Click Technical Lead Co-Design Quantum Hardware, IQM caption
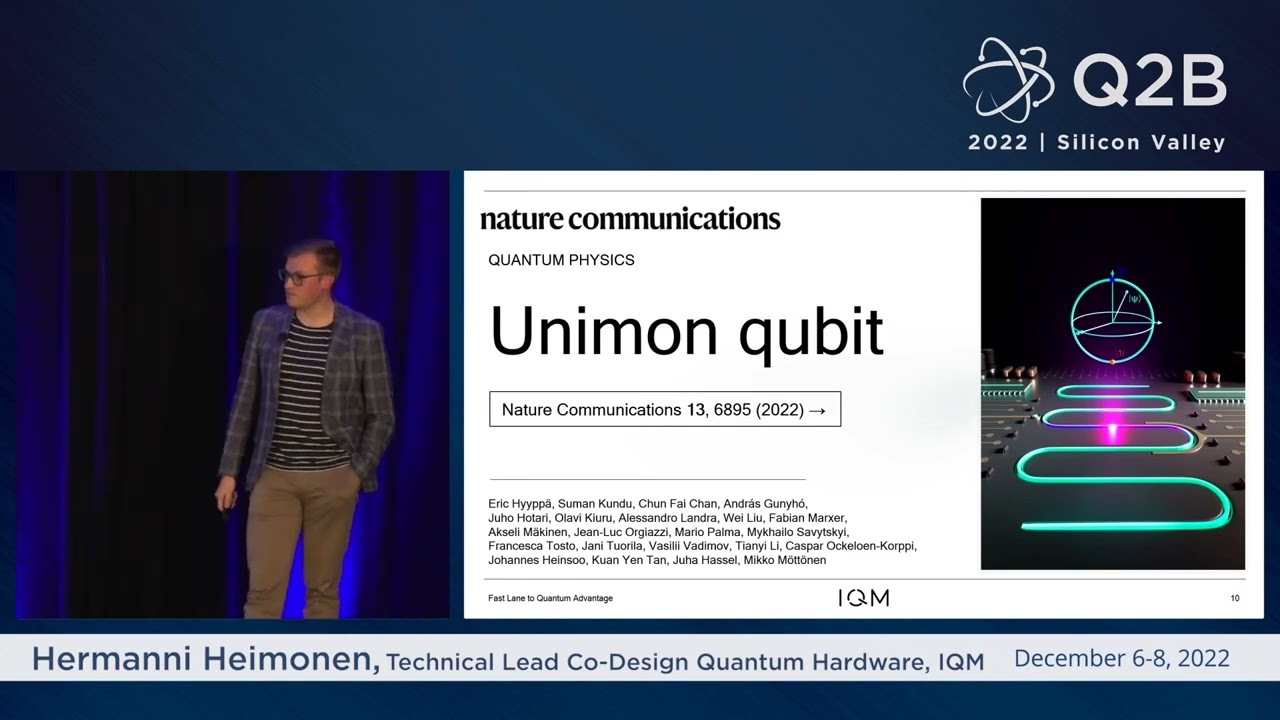Image resolution: width=1280 pixels, height=720 pixels. [685, 662]
